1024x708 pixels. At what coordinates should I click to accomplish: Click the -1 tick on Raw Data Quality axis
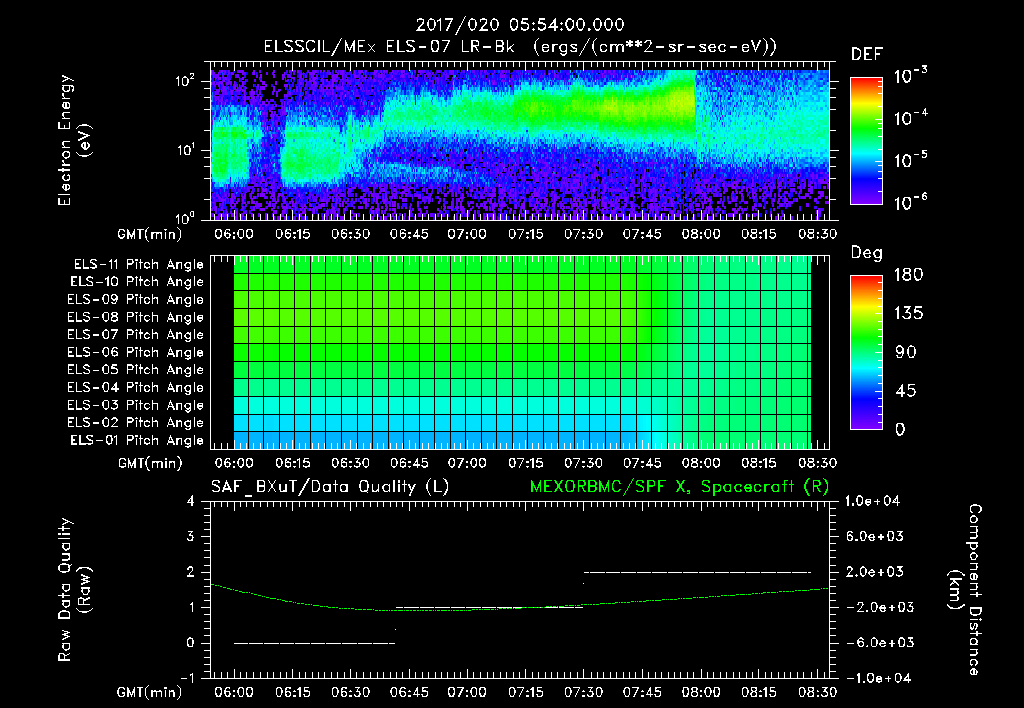tap(187, 678)
